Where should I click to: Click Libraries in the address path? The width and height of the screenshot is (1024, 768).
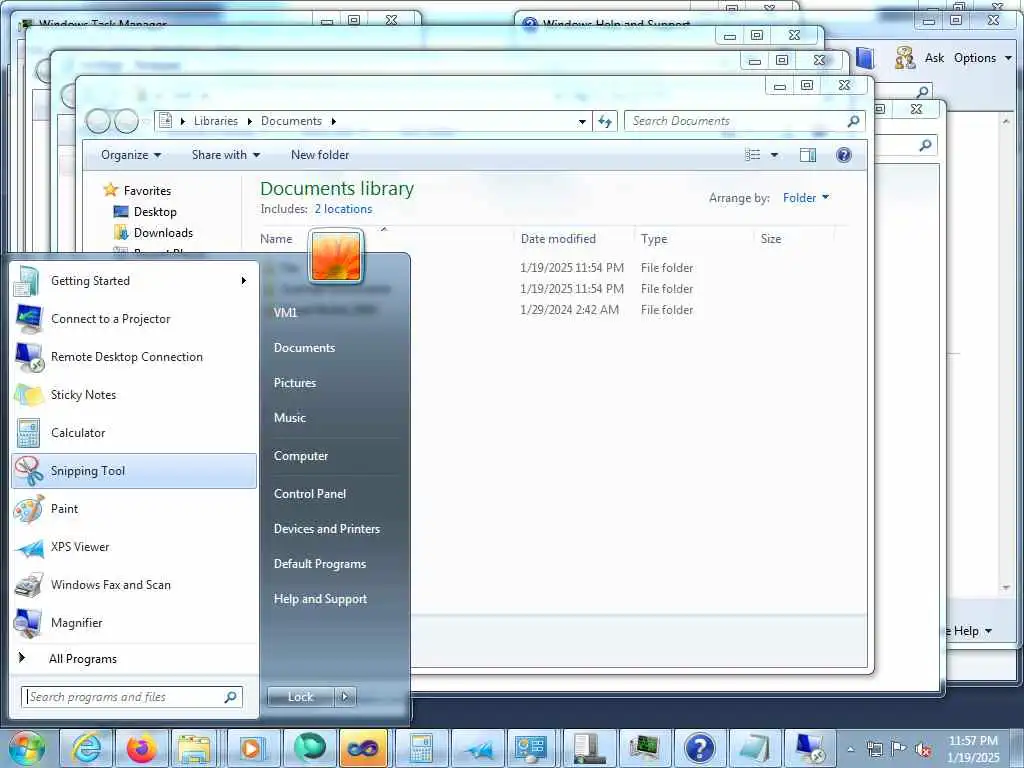(x=216, y=121)
